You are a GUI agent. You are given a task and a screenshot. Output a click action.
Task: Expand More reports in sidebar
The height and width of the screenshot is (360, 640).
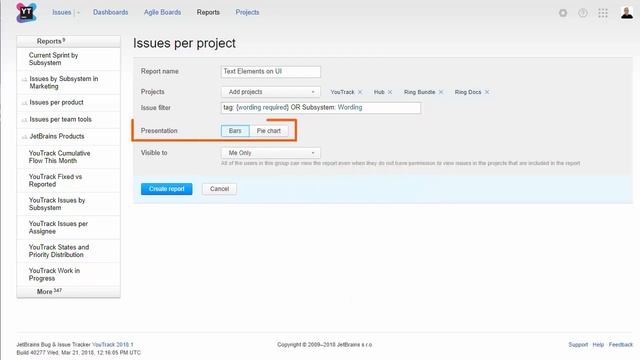69,292
